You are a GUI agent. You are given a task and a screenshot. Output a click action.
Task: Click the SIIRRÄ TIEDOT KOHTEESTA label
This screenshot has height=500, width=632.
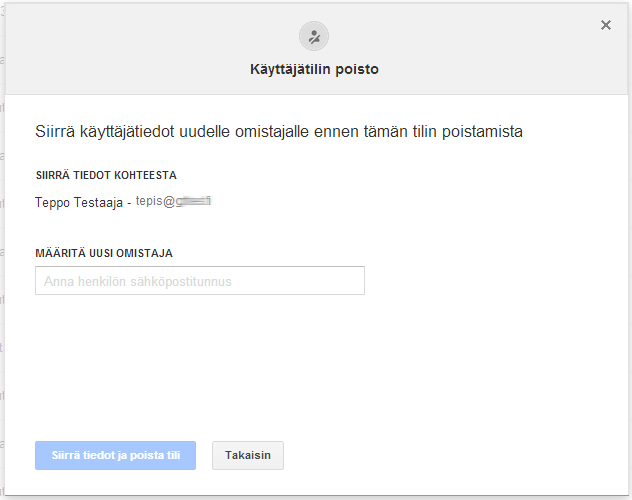106,175
